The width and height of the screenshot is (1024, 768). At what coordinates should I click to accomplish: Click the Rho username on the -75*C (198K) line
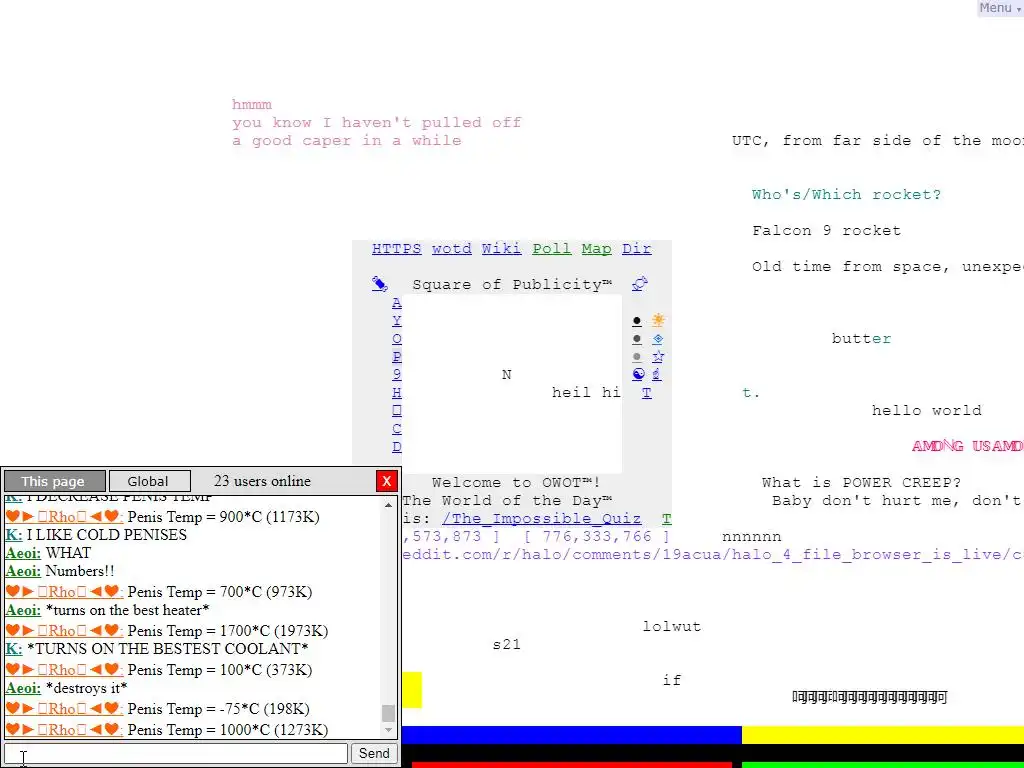tap(64, 709)
